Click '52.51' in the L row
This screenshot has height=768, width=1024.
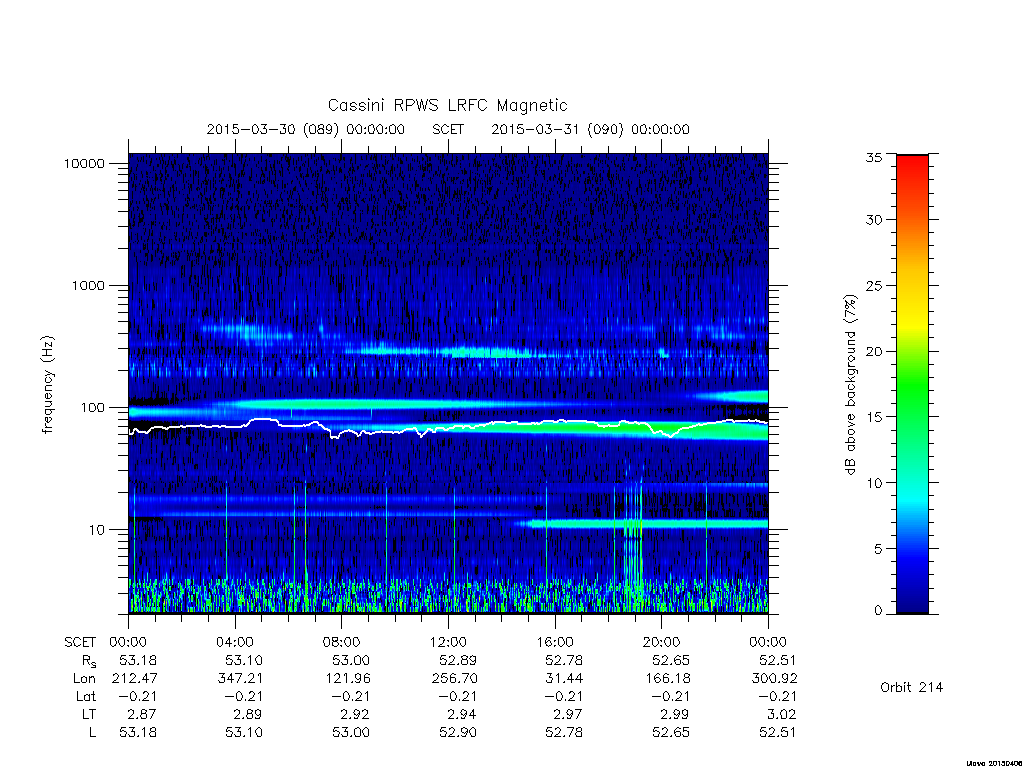777,732
